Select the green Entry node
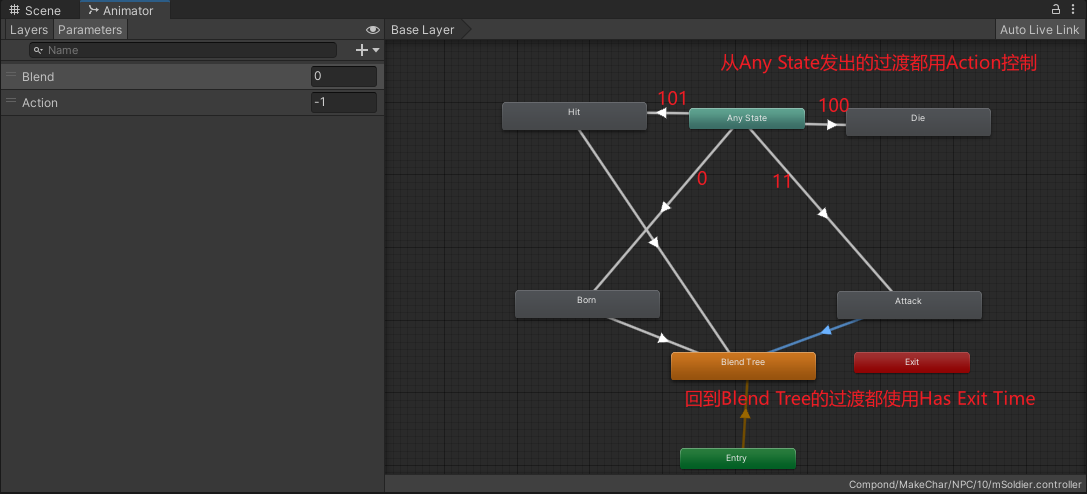Viewport: 1087px width, 494px height. 738,459
